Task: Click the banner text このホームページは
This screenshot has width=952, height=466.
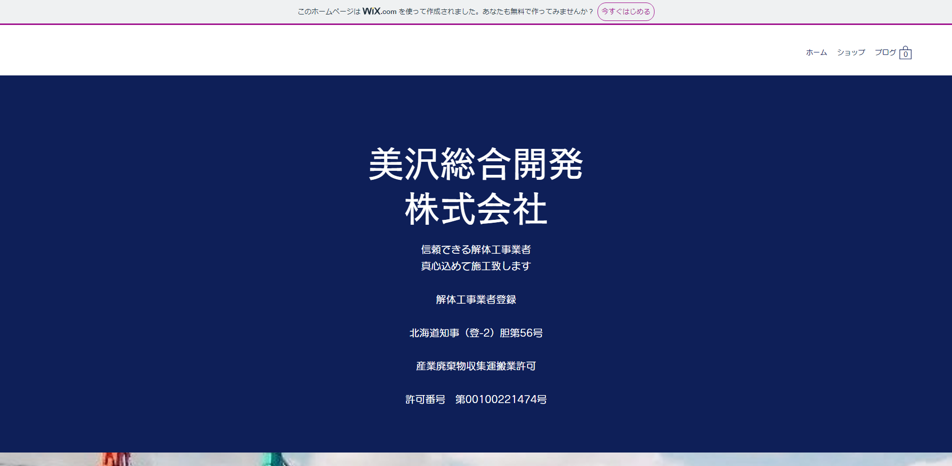Action: click(x=328, y=12)
